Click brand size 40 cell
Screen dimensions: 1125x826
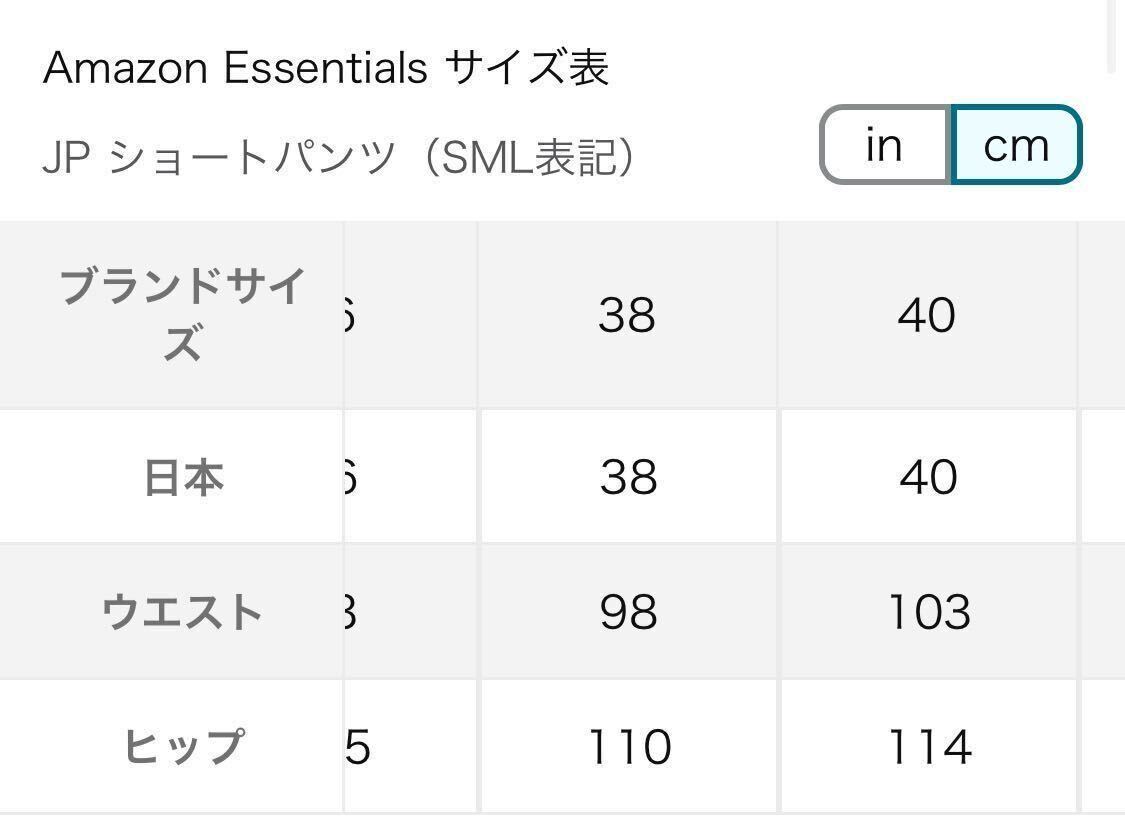click(x=927, y=314)
